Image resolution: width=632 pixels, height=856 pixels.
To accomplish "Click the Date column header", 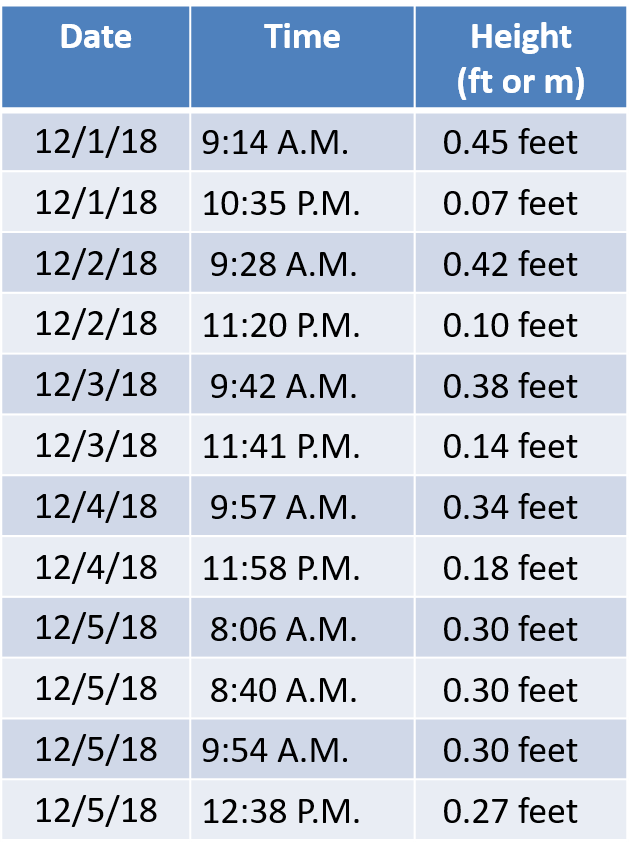I will (x=96, y=57).
